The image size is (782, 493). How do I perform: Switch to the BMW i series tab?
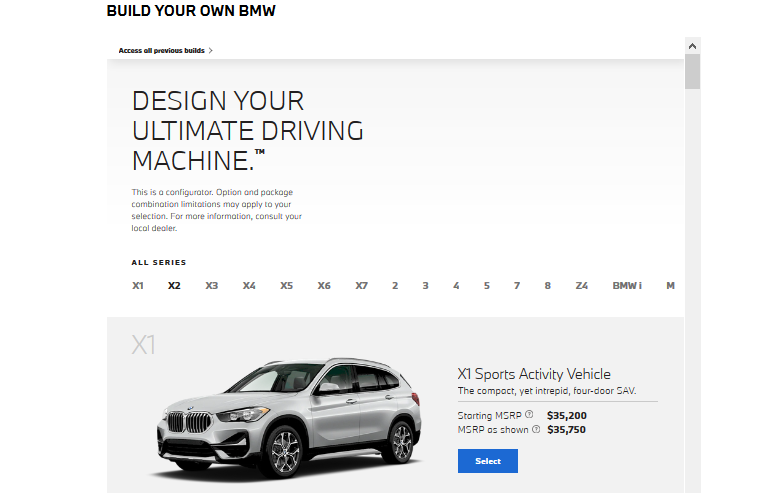point(627,286)
